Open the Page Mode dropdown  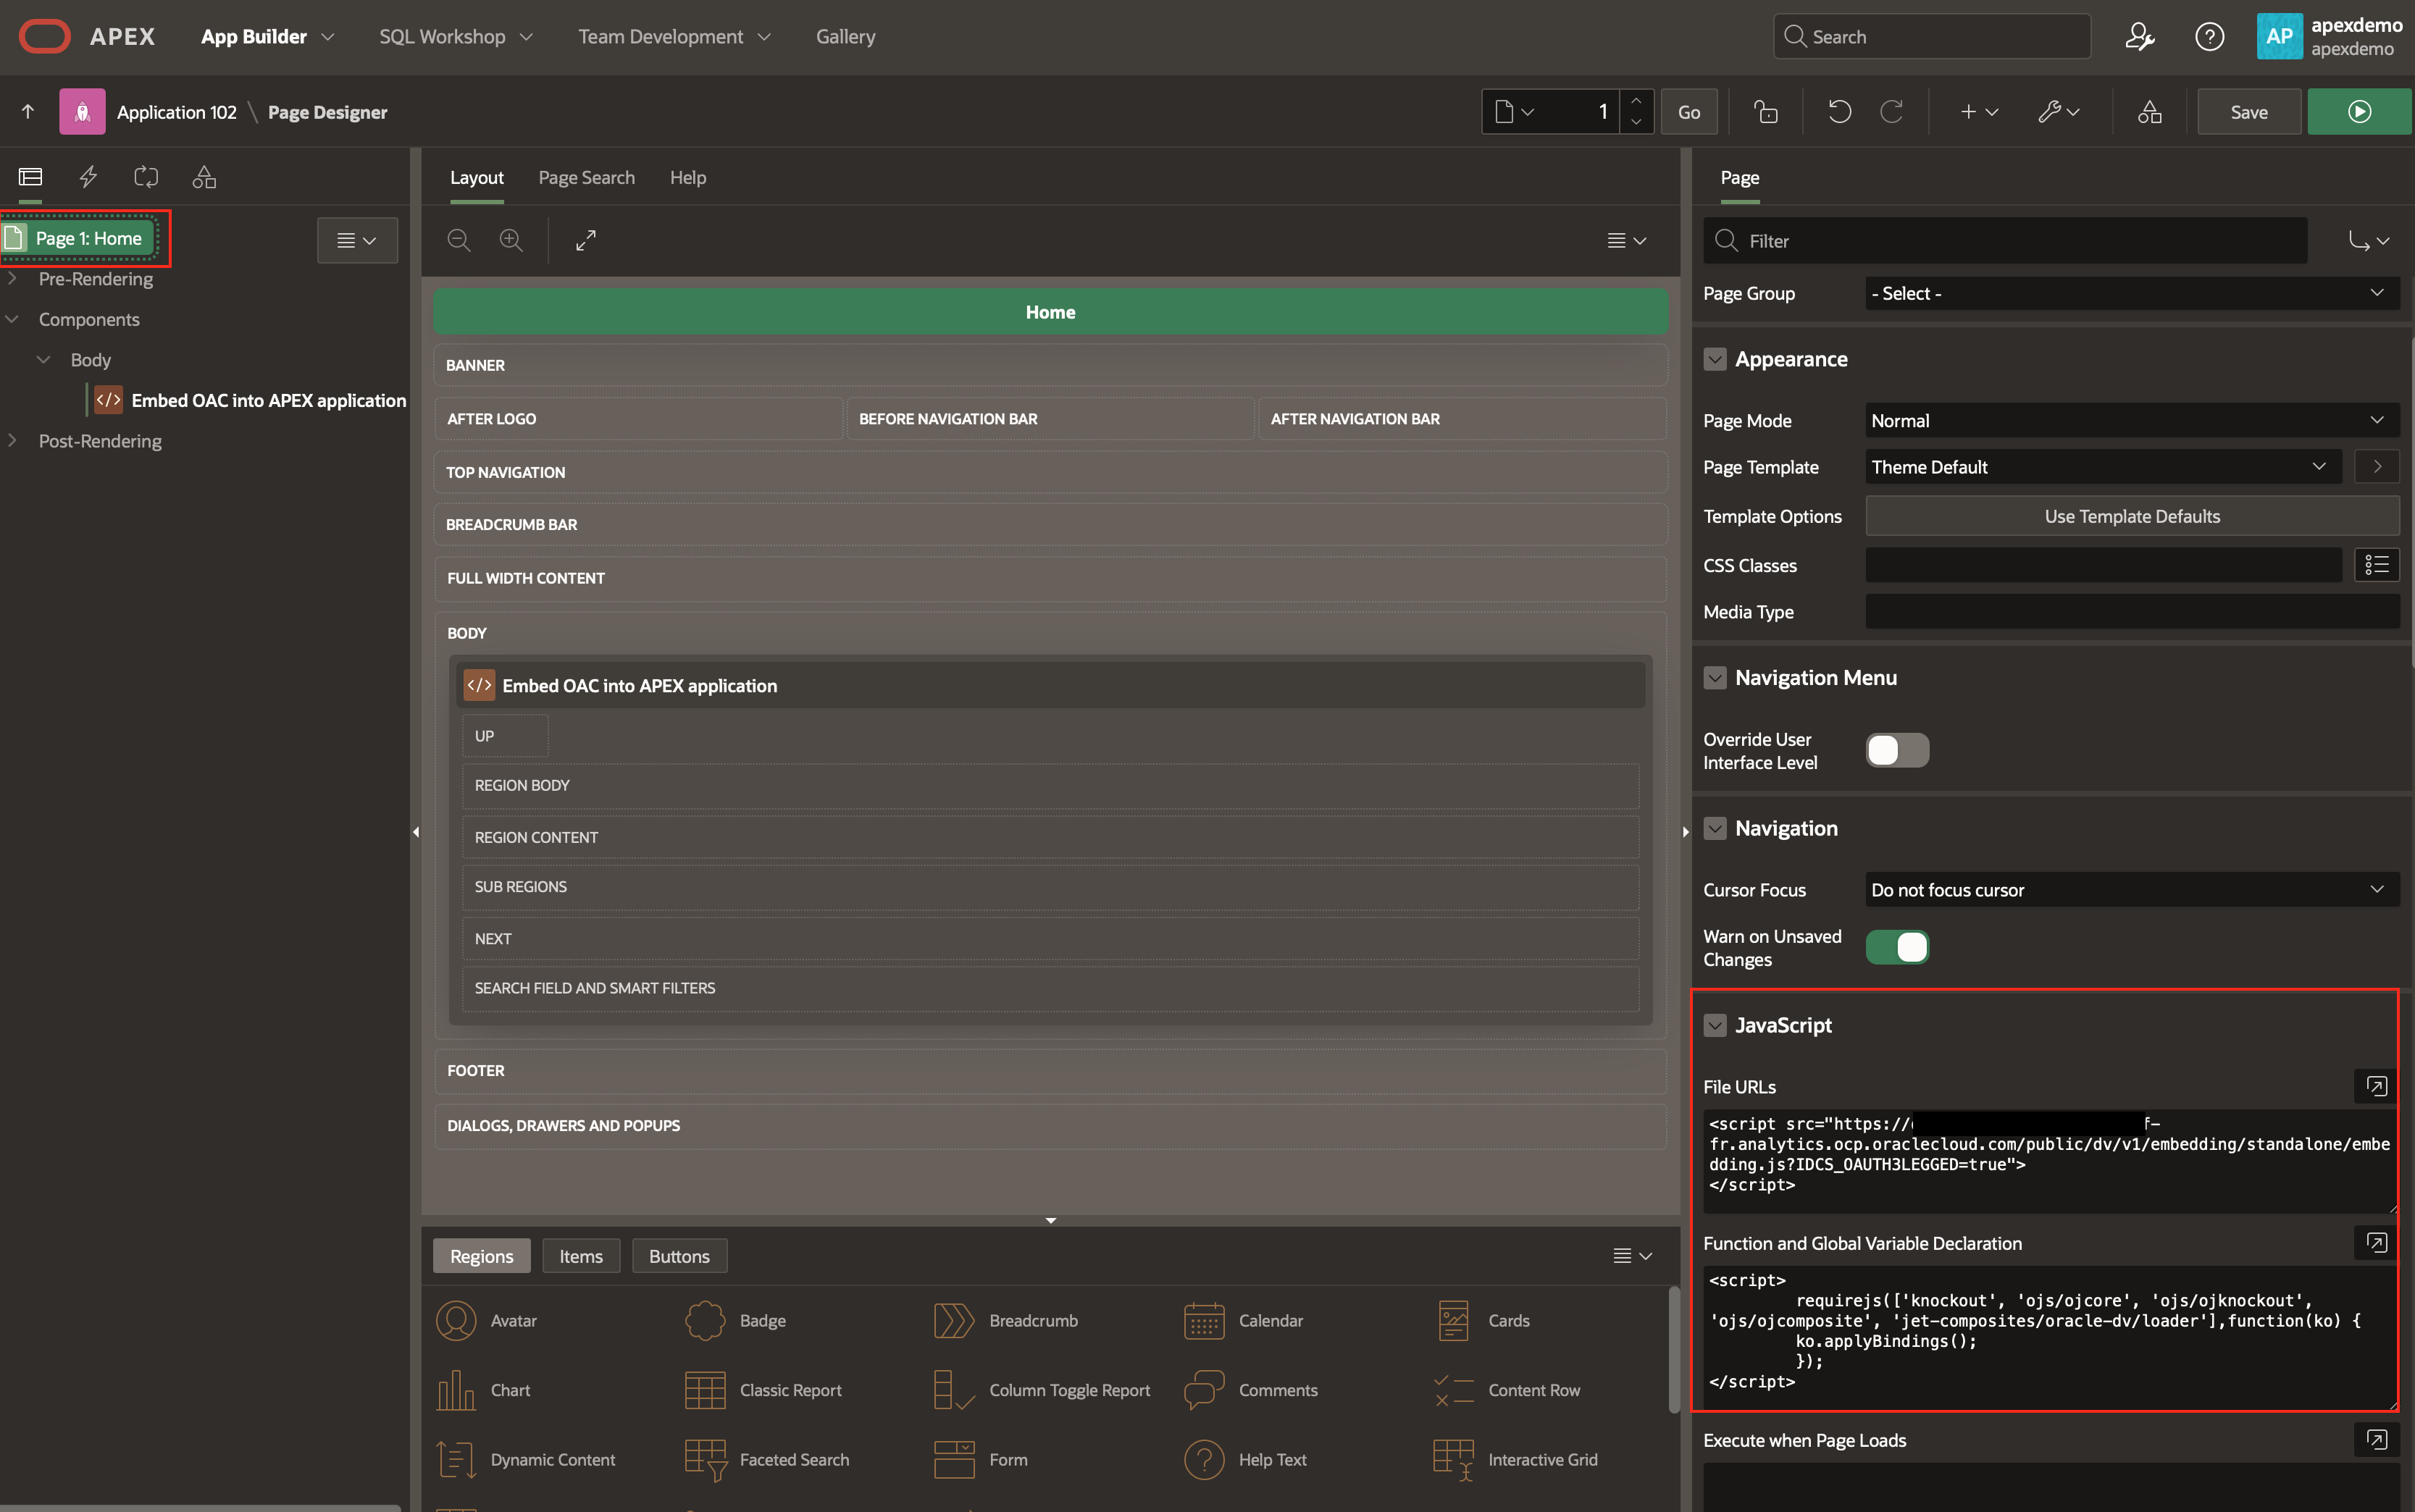click(2131, 420)
